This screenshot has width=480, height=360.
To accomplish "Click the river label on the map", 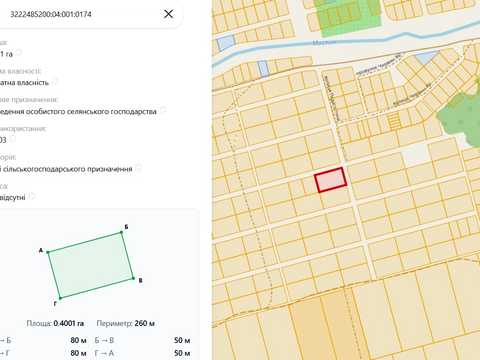I will pyautogui.click(x=324, y=43).
